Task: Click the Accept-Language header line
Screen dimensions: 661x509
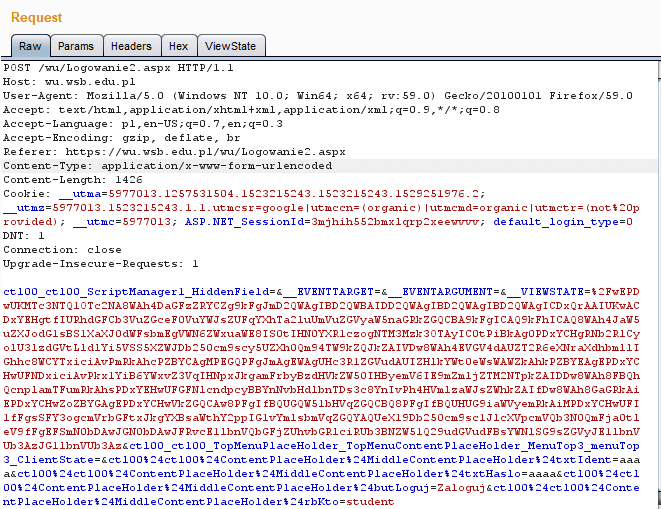Action: pyautogui.click(x=142, y=124)
